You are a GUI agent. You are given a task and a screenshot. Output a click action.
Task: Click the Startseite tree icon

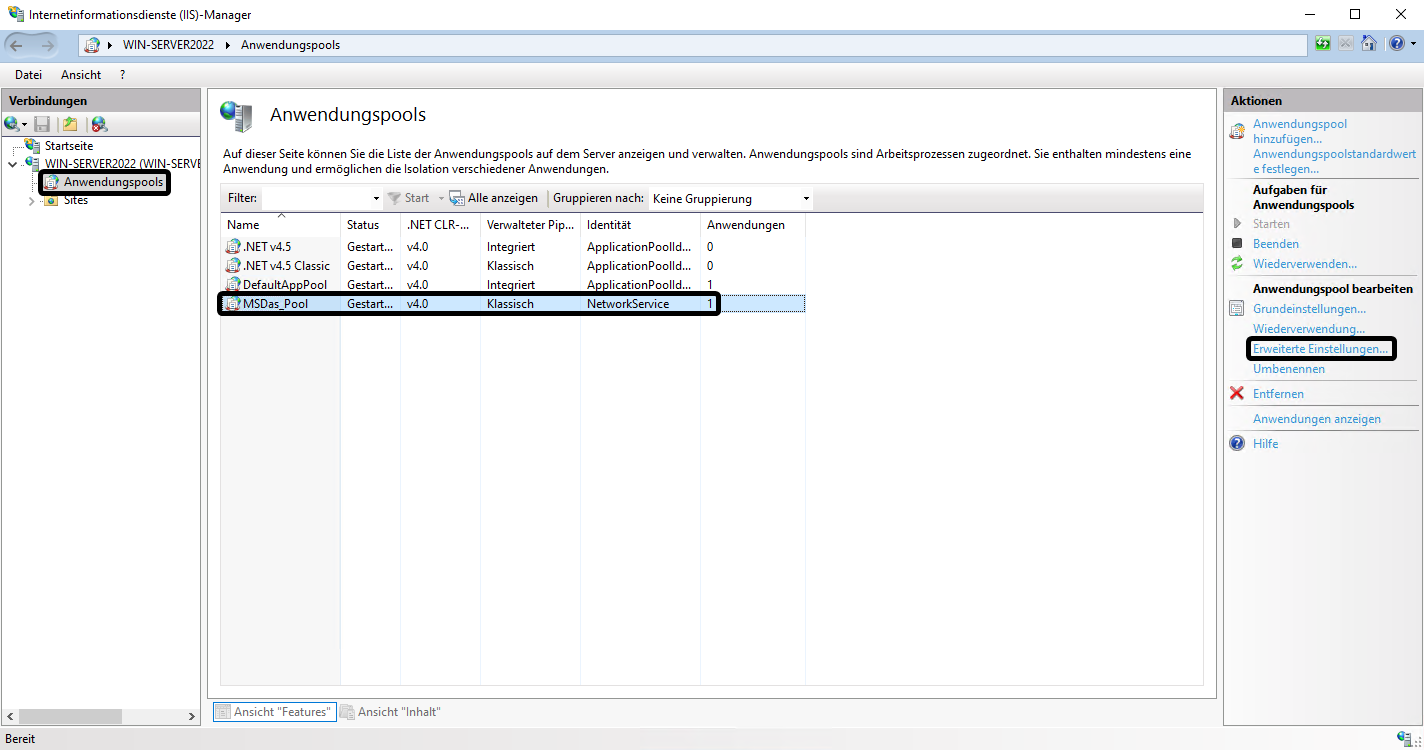33,146
